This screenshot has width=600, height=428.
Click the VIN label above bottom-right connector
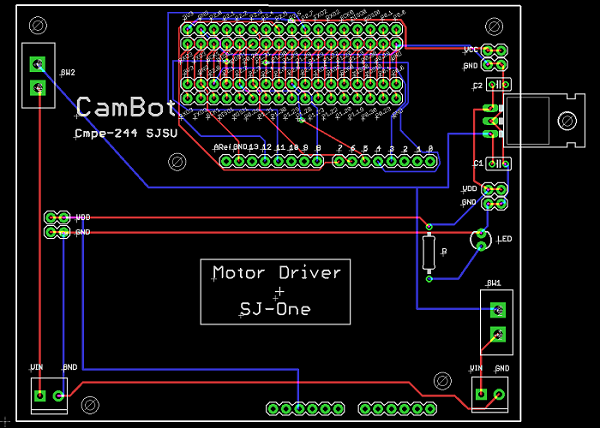[x=476, y=368]
